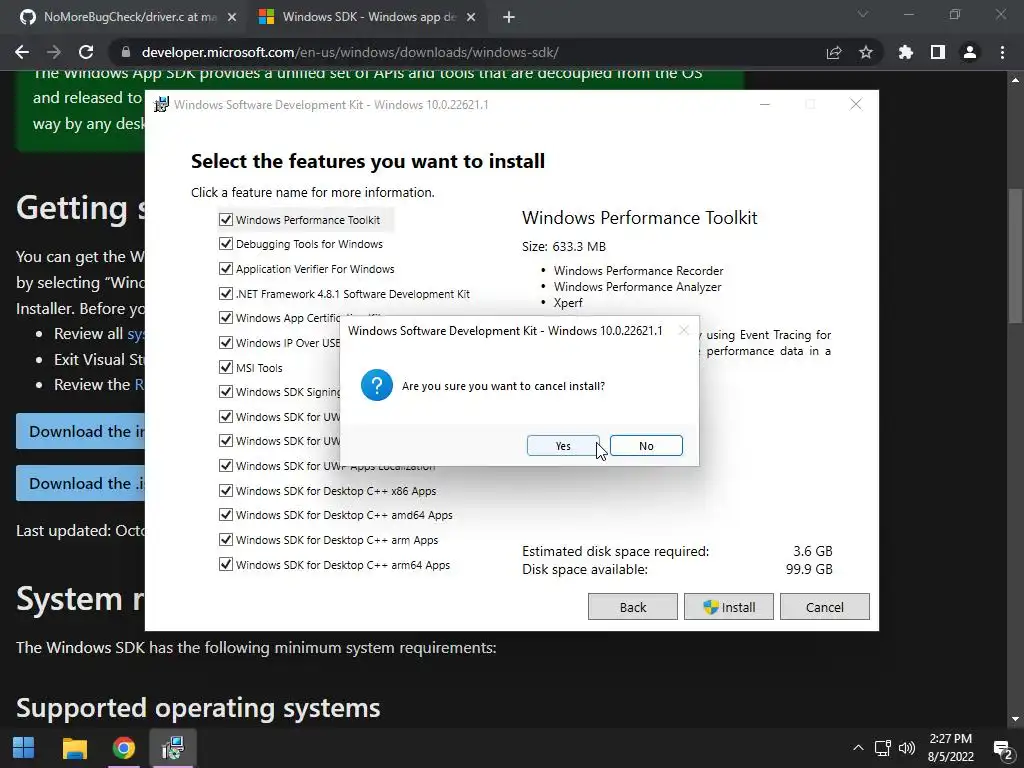
Task: Click Download the .iso button on webpage
Action: (x=80, y=483)
